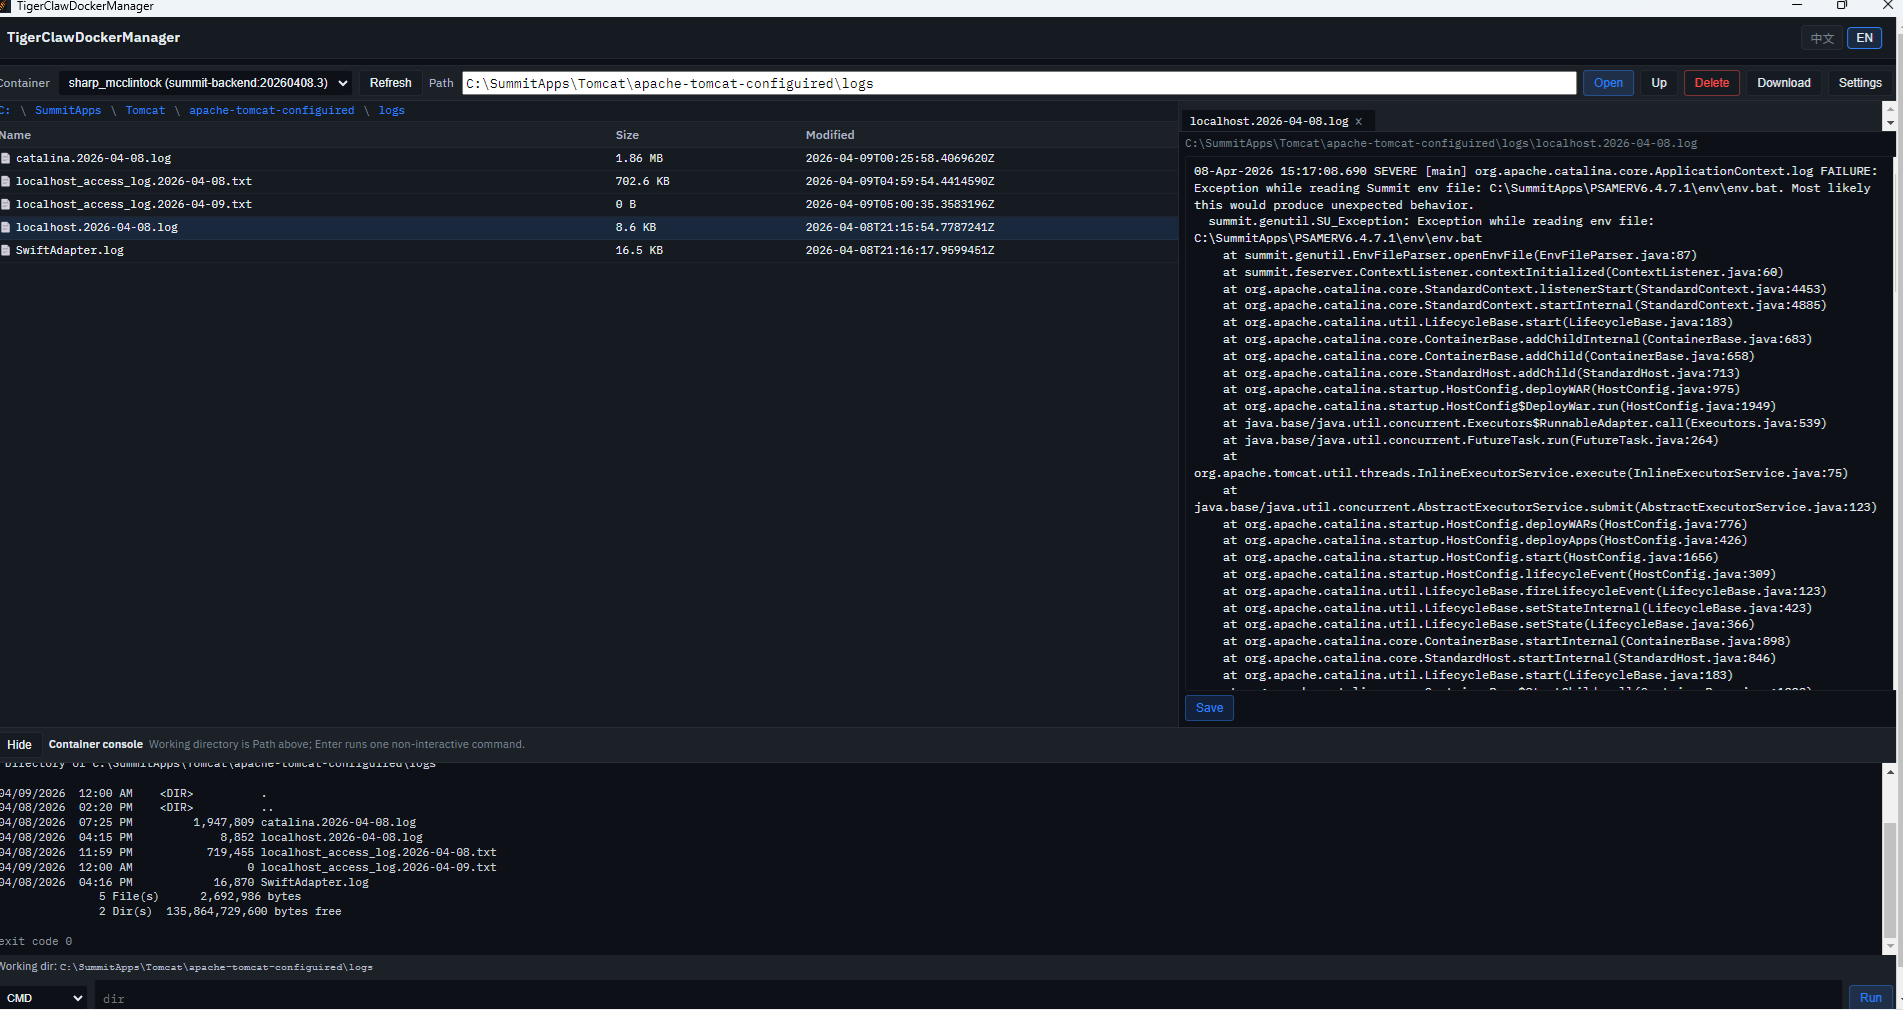Click the 2026-04-09T05:00:35.3583196Z modified cell
Screen dimensions: 1903x1010
coord(900,204)
